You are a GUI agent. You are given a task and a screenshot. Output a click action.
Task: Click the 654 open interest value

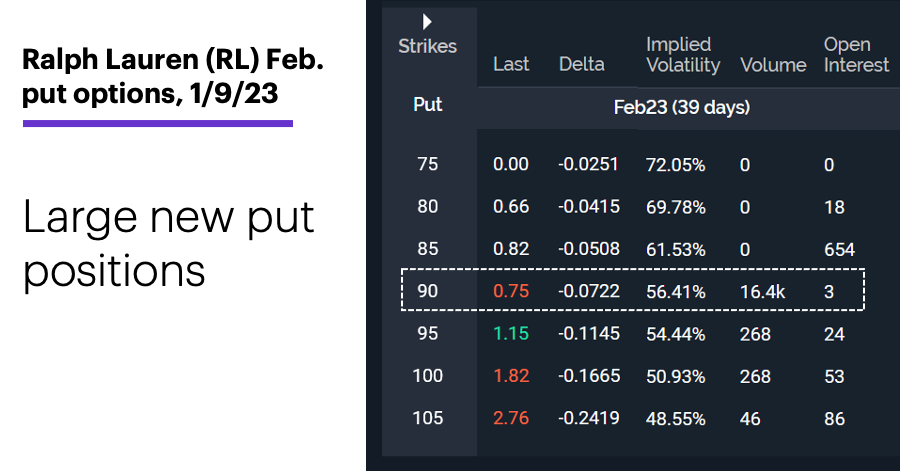tap(839, 250)
